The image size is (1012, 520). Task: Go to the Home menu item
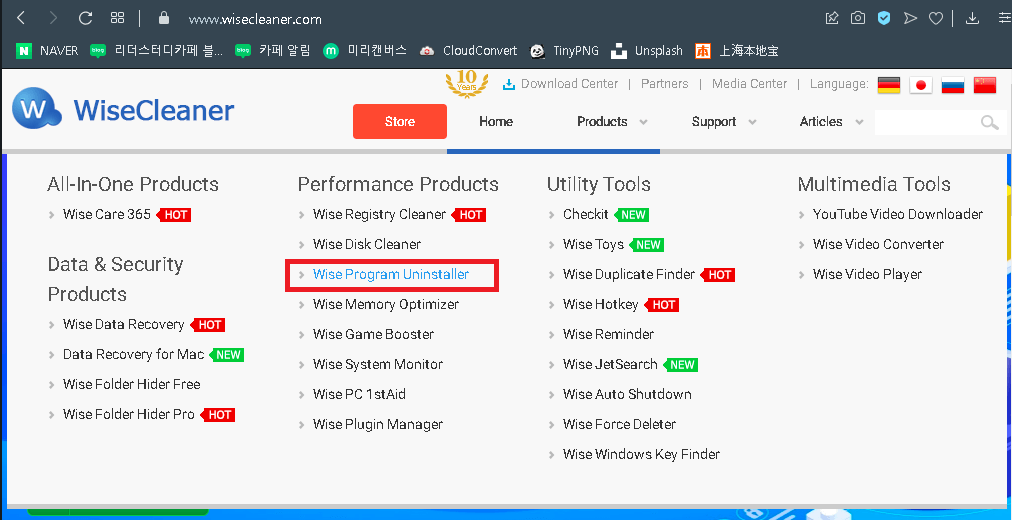coord(496,121)
